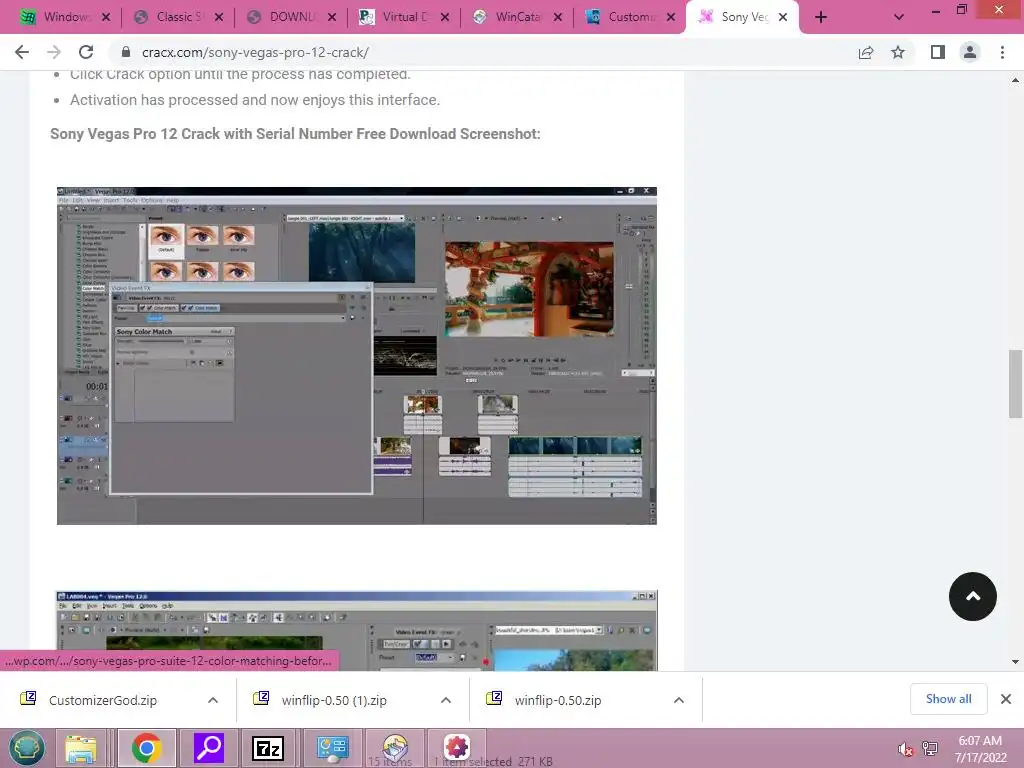Image resolution: width=1024 pixels, height=768 pixels.
Task: Open the downloaded winflip-0.50 (1).zip file
Action: [x=334, y=700]
